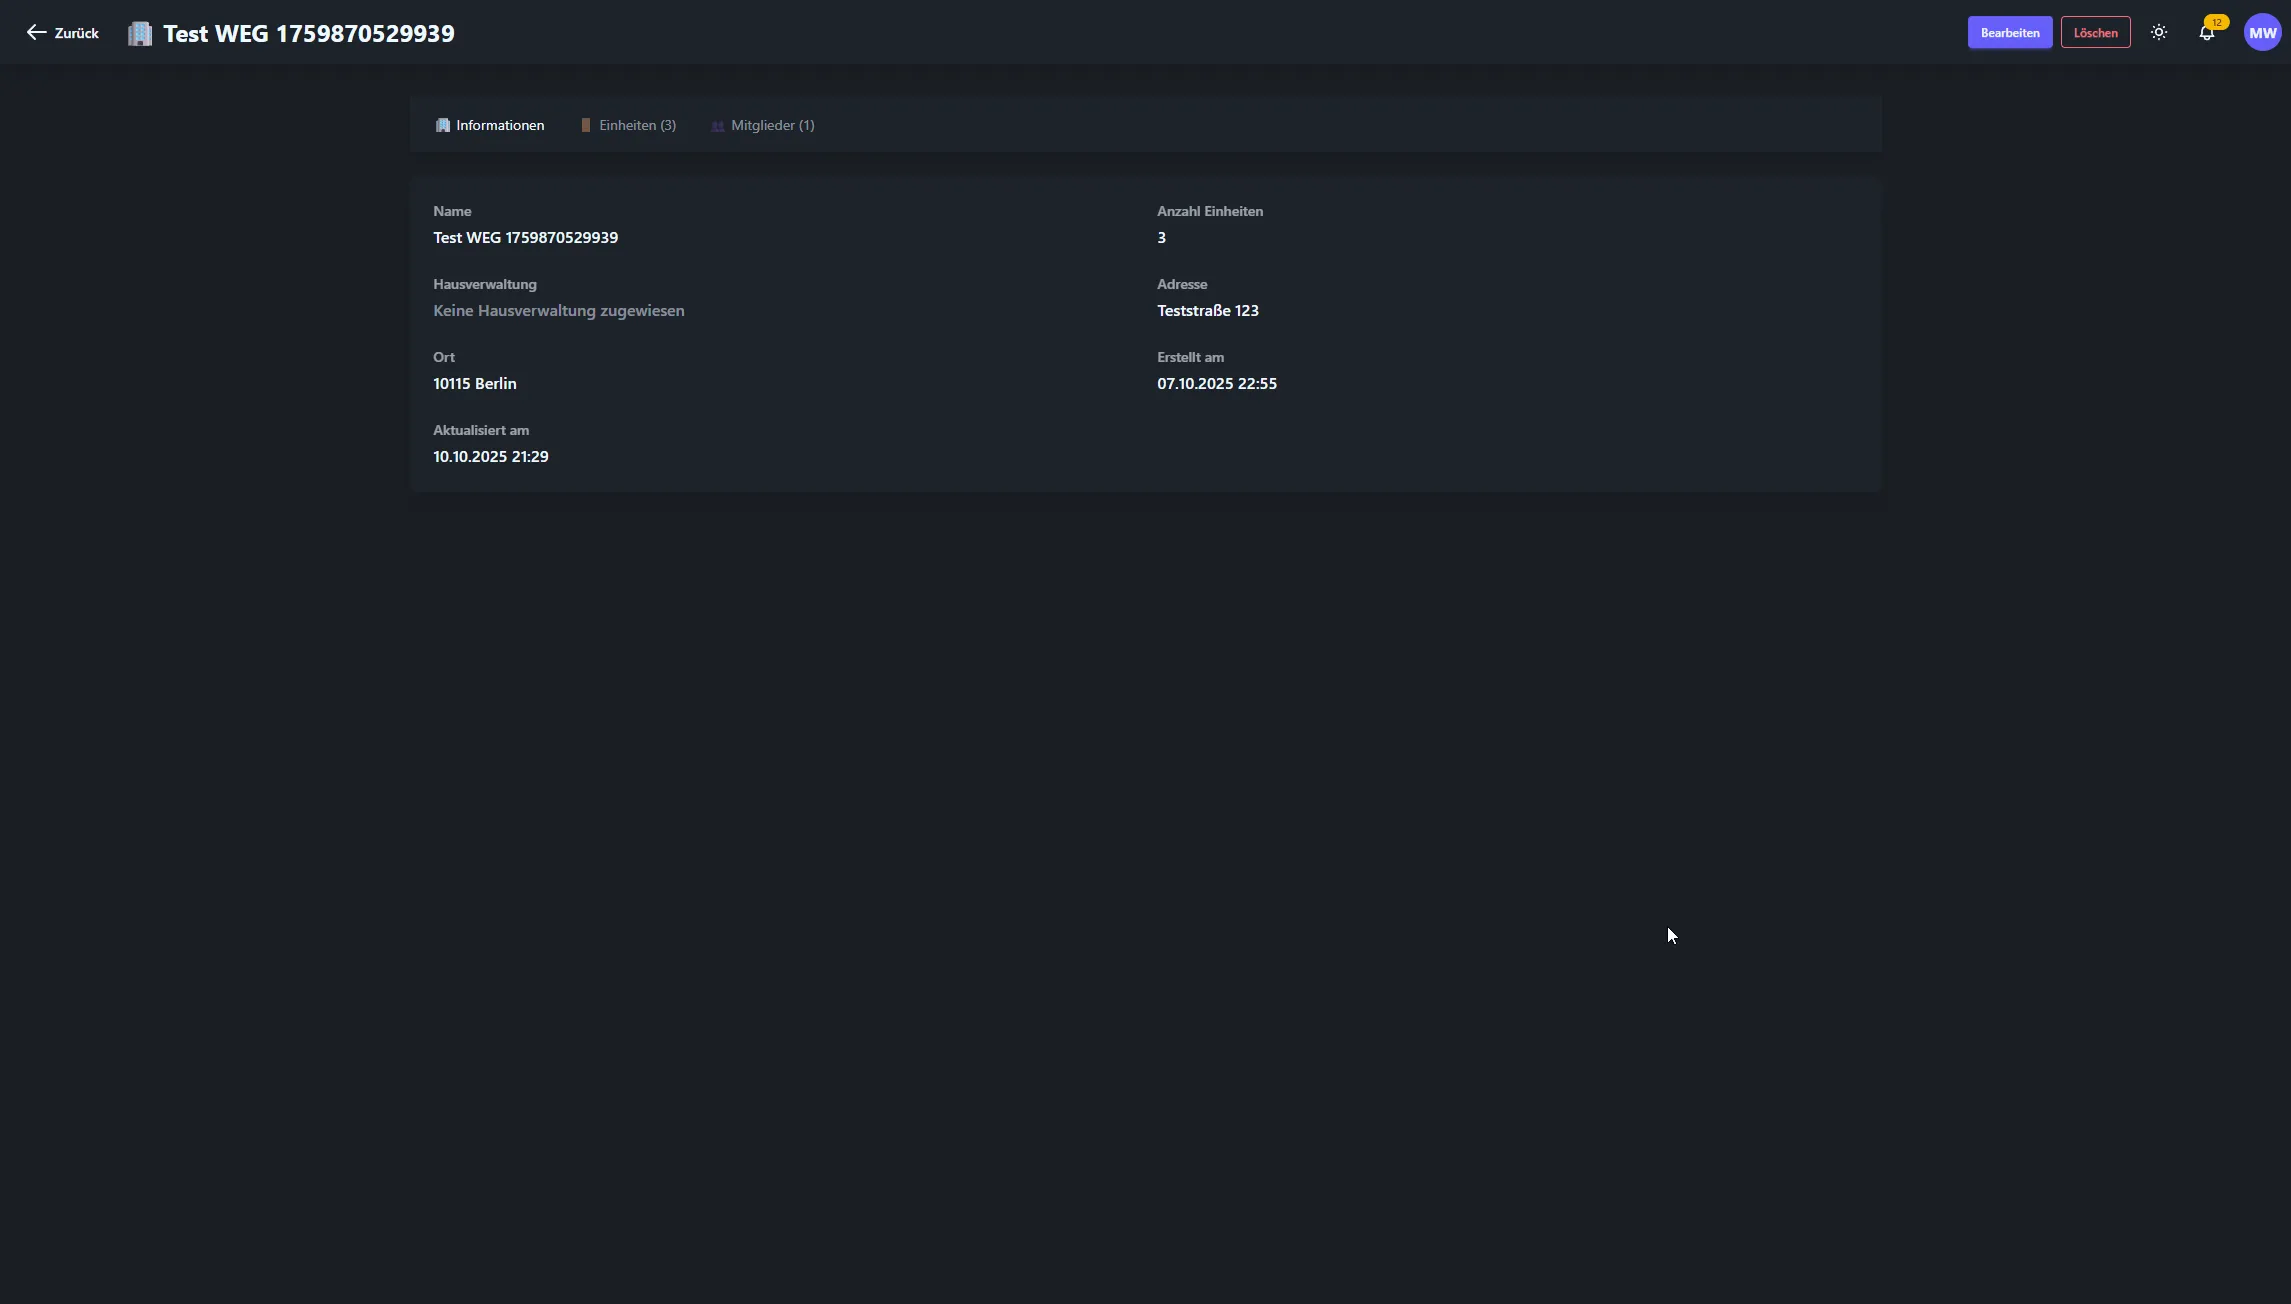
Task: Click the building icon on the Informationen tab
Action: tap(442, 126)
